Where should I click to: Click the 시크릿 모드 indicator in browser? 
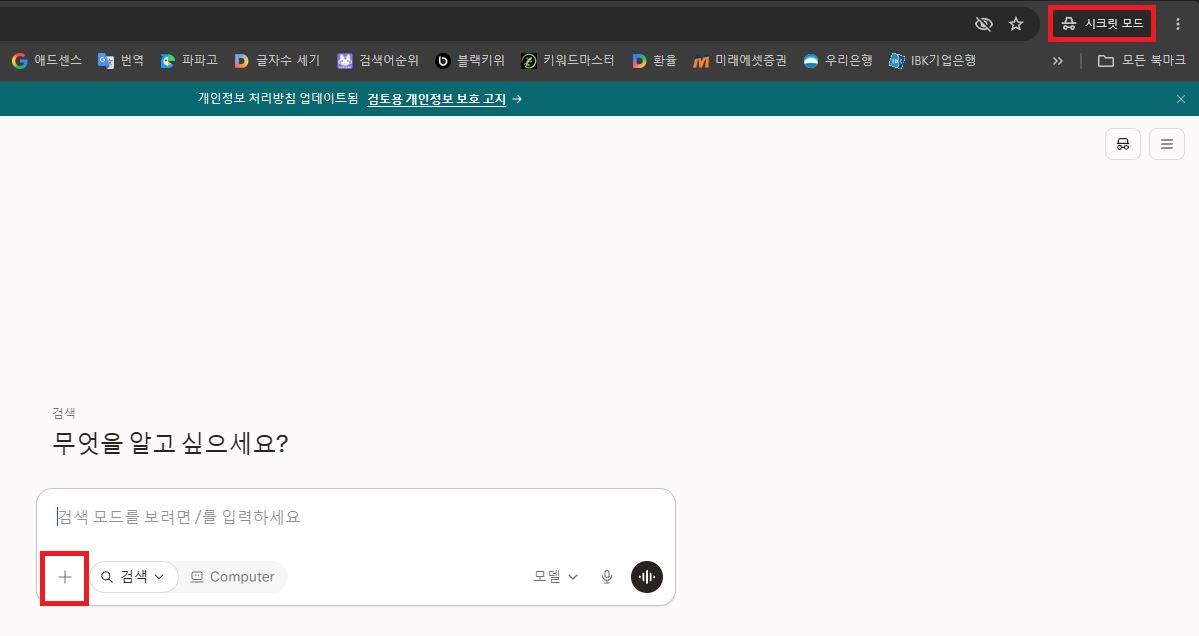1102,24
